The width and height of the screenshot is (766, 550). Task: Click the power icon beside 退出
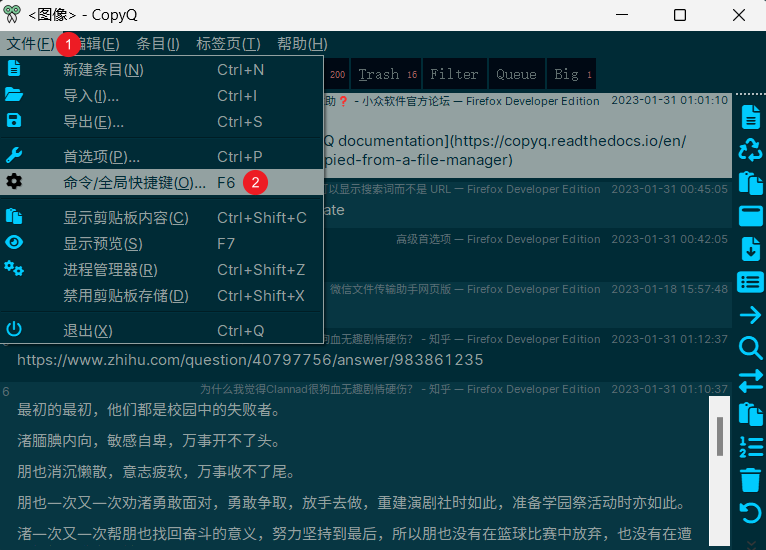point(14,329)
